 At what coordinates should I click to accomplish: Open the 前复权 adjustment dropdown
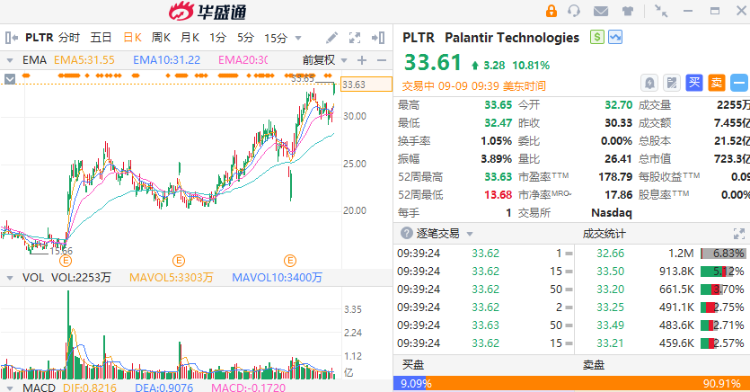(344, 60)
